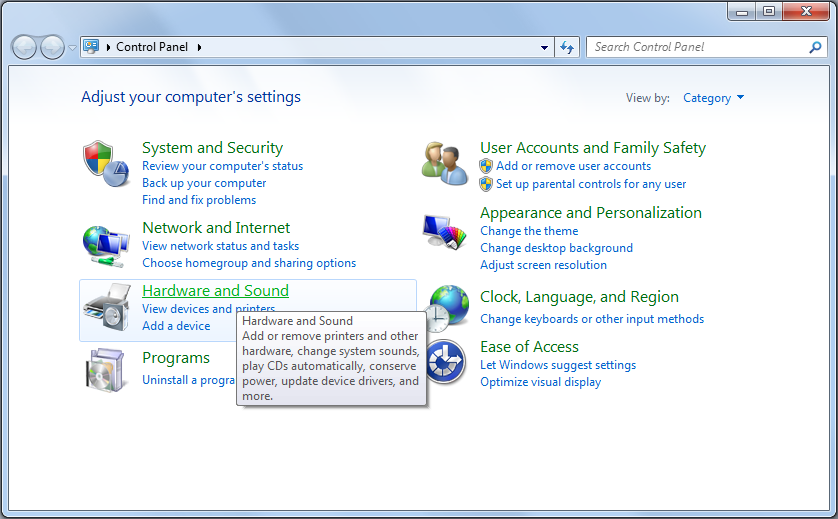Open the View by Category dropdown
Image resolution: width=838 pixels, height=519 pixels.
point(713,98)
